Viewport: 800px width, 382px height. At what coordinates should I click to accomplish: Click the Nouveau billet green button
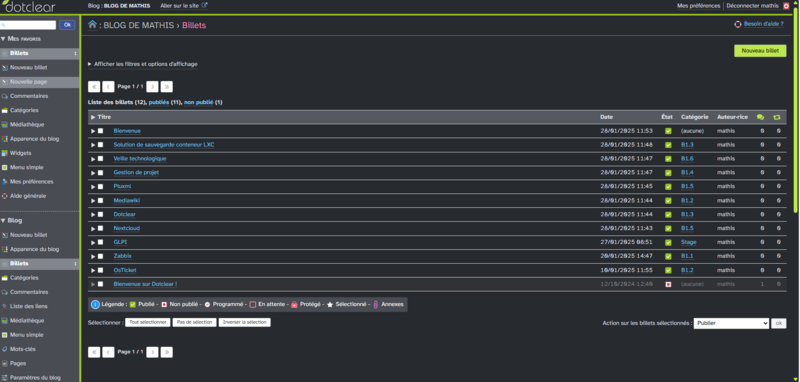(760, 51)
